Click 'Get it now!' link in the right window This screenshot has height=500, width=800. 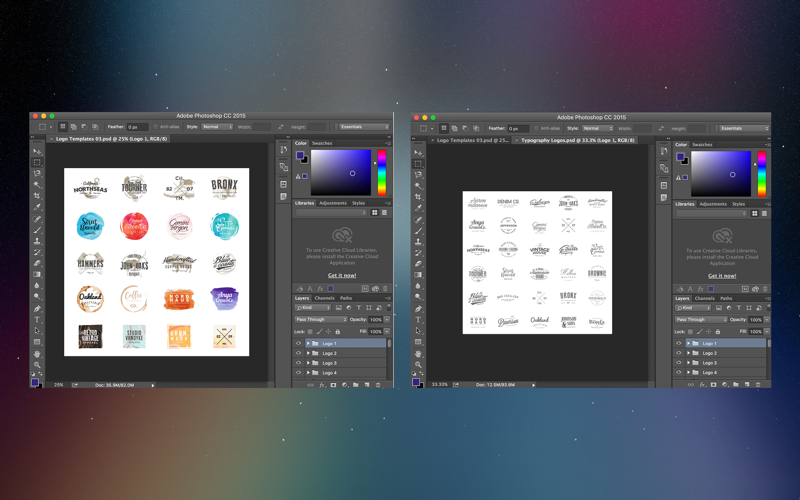722,276
